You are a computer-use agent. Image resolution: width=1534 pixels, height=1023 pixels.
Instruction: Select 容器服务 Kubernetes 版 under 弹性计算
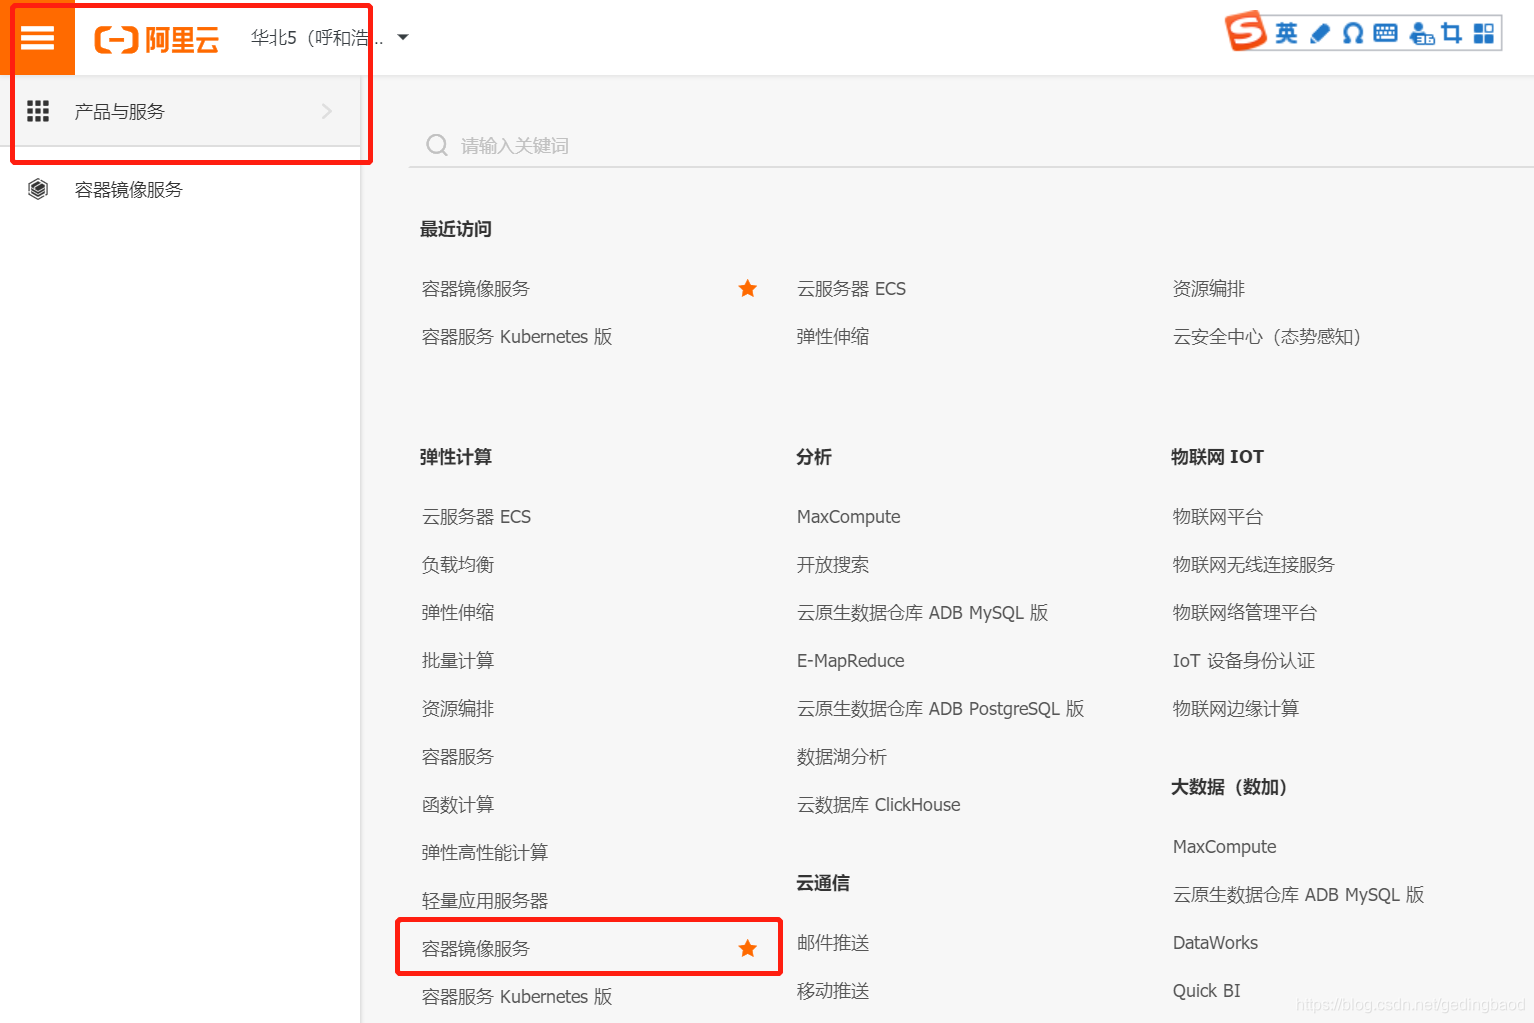(x=517, y=997)
